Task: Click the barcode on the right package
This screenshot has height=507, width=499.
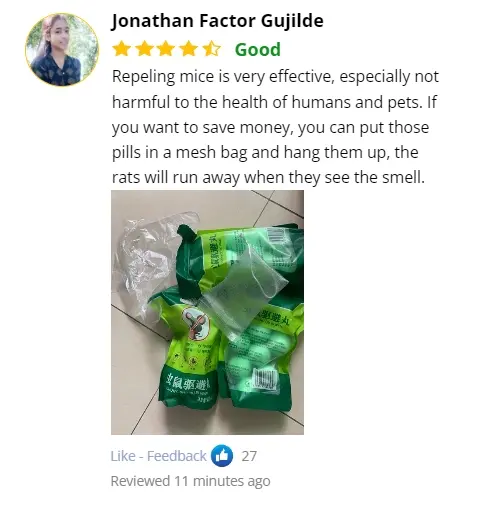Action: pos(265,380)
